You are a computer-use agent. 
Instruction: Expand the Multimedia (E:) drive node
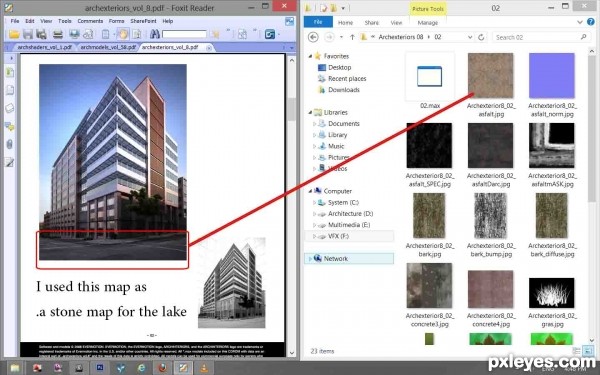point(315,225)
